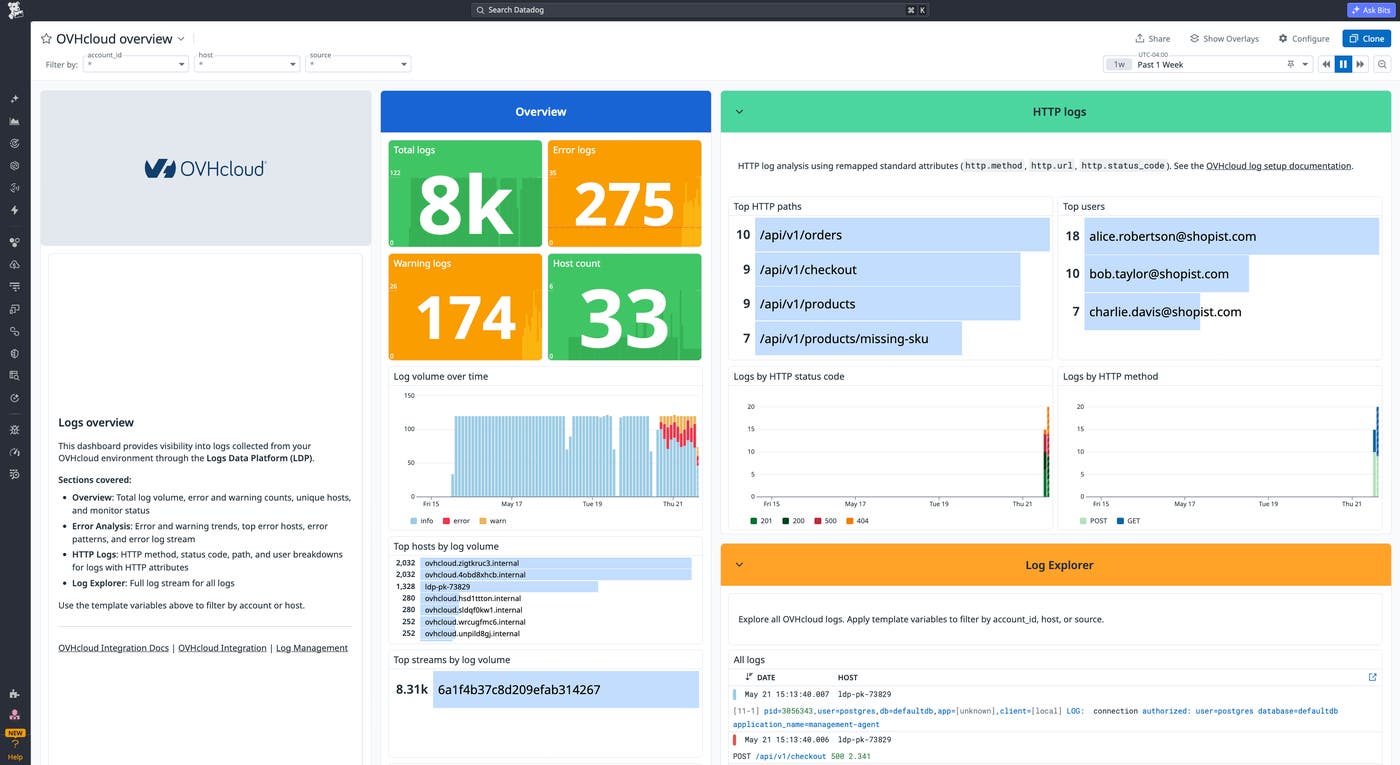Open the user avatar in the sidebar
The image size is (1400, 765).
coord(14,715)
